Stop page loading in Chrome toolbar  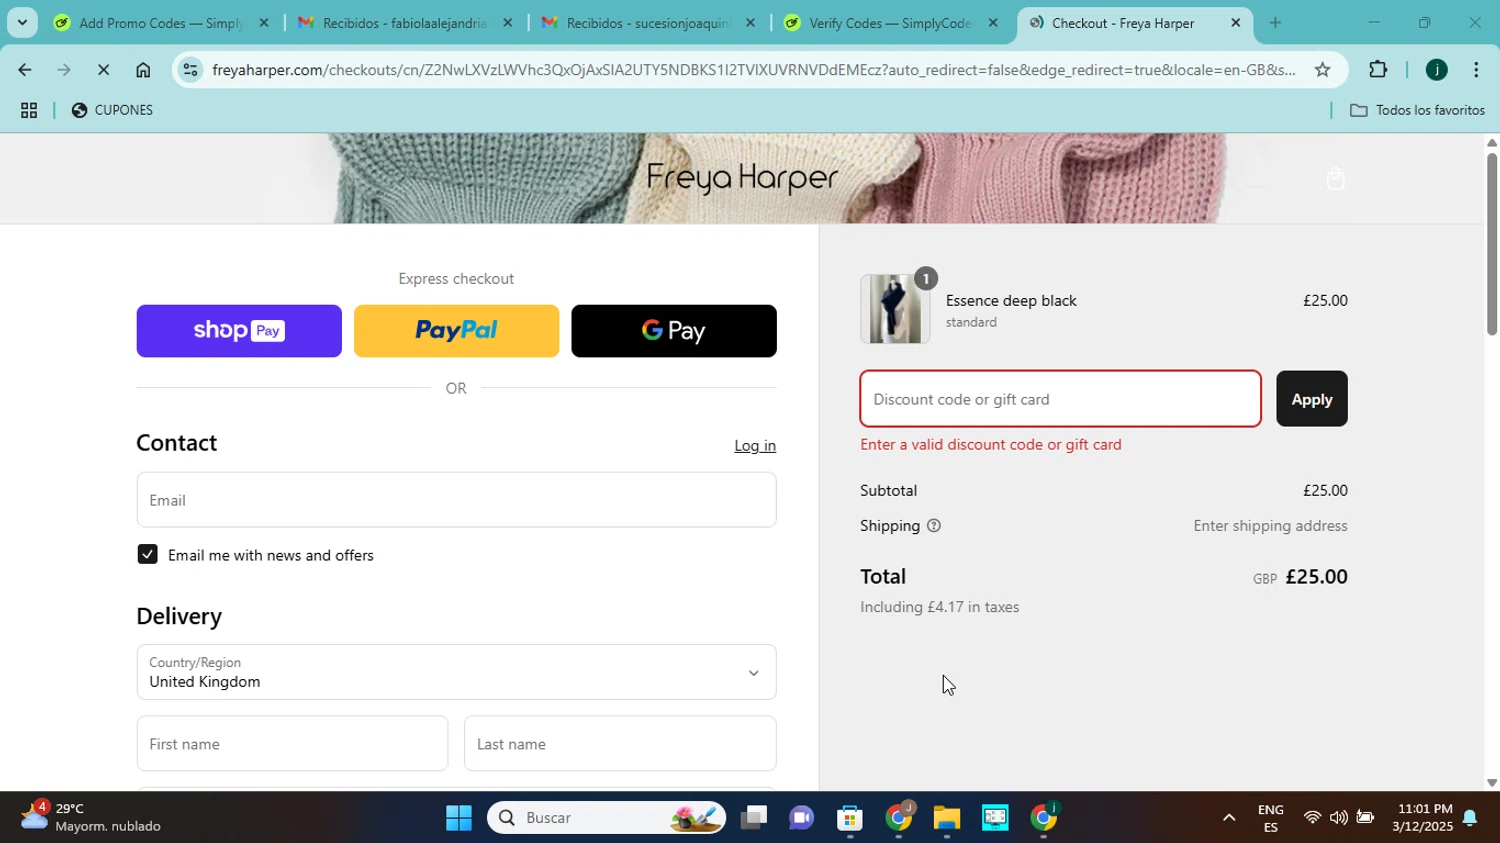point(104,70)
